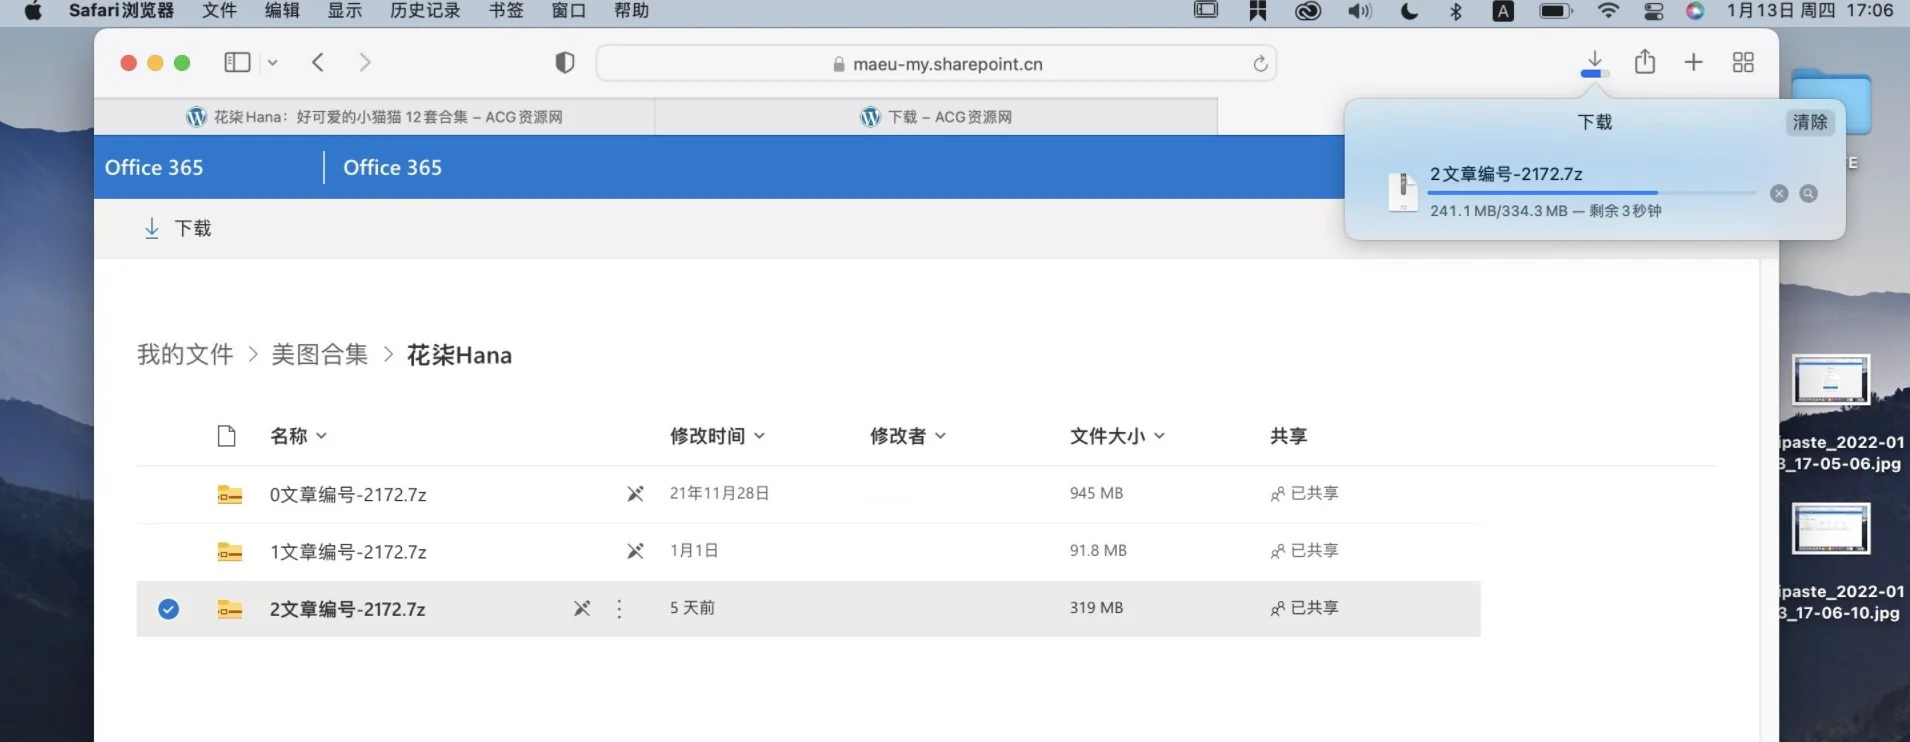This screenshot has height=742, width=1910.
Task: Open Siri from the menu bar
Action: point(1695,11)
